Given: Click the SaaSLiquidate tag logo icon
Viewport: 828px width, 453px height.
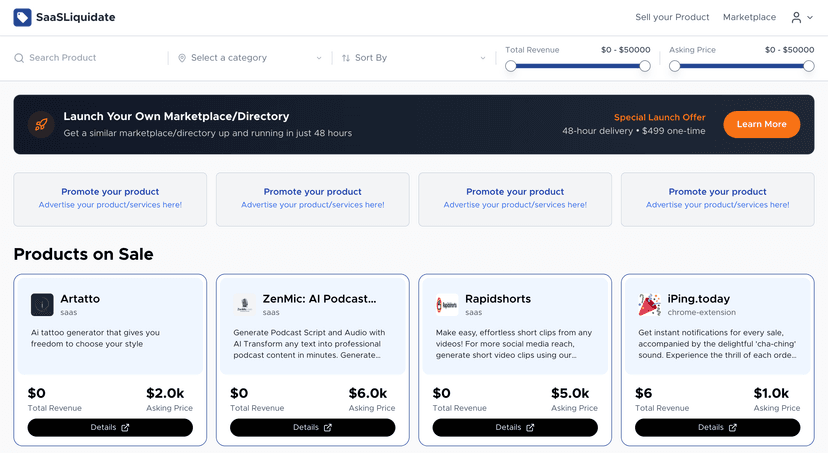Looking at the screenshot, I should coord(22,17).
